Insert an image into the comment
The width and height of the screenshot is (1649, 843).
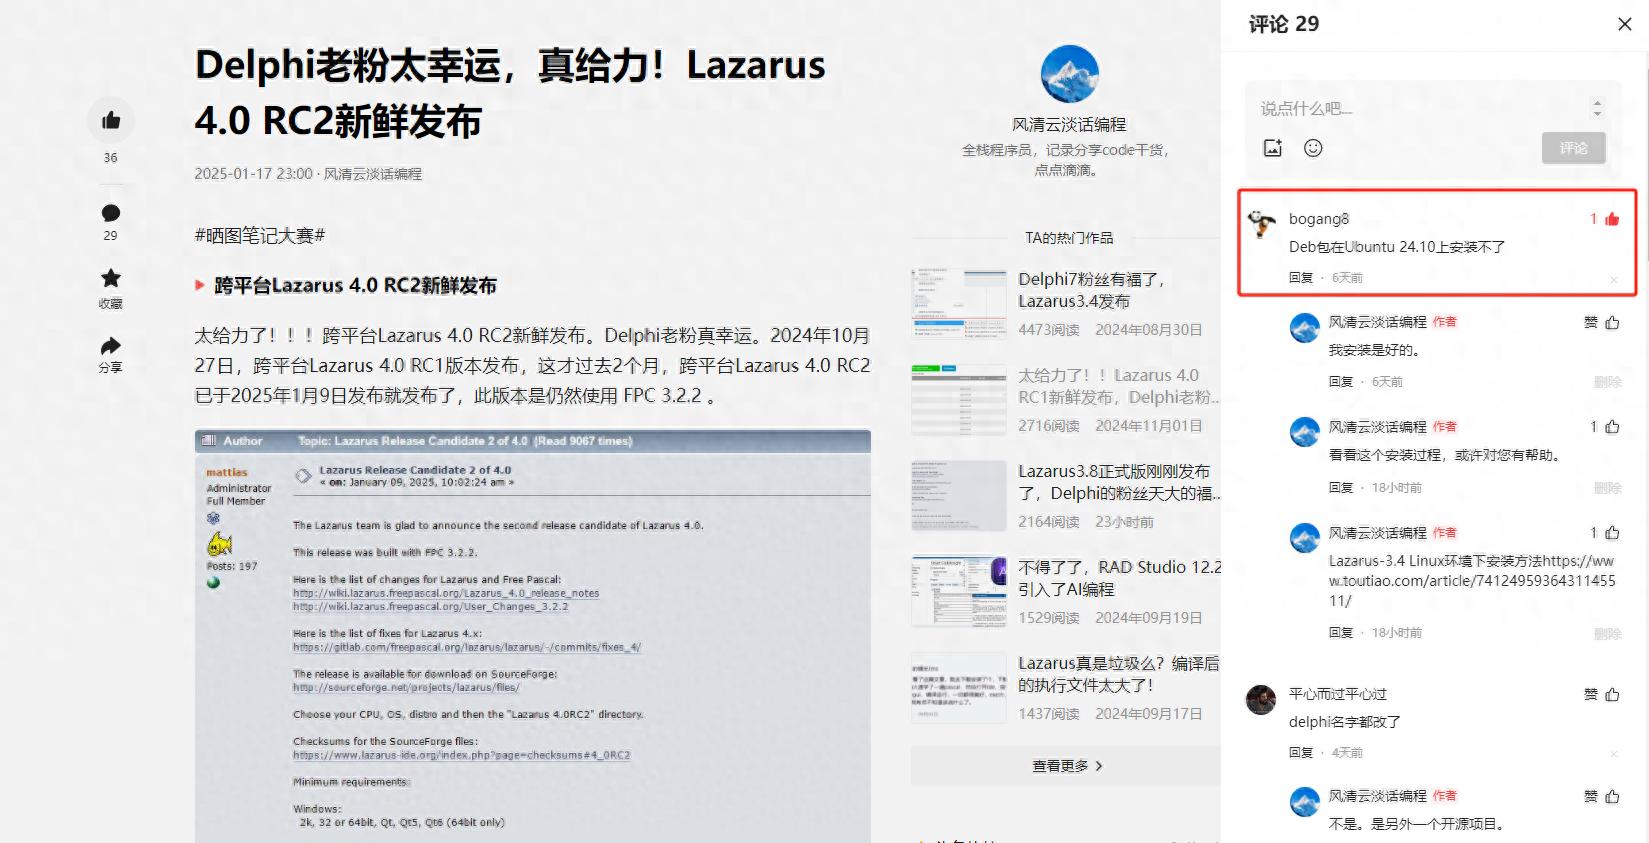pos(1273,148)
